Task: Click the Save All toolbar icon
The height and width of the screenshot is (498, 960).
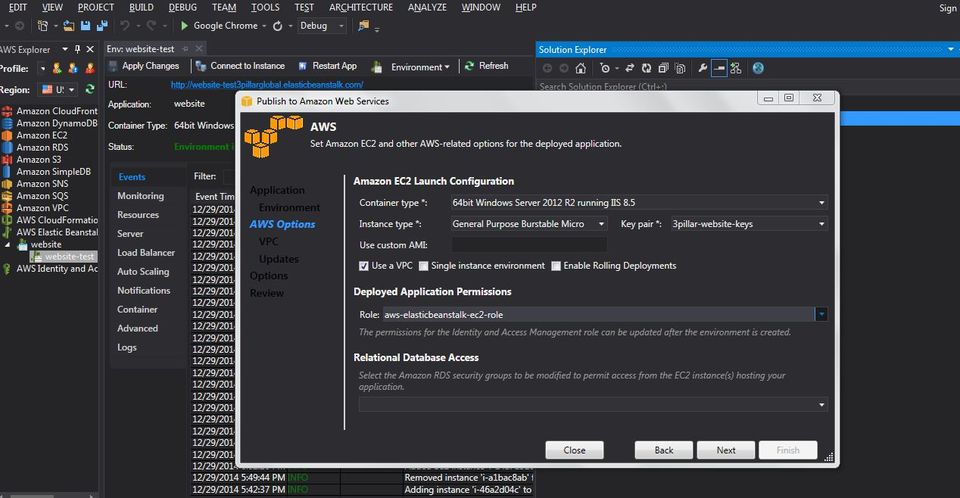Action: 102,26
